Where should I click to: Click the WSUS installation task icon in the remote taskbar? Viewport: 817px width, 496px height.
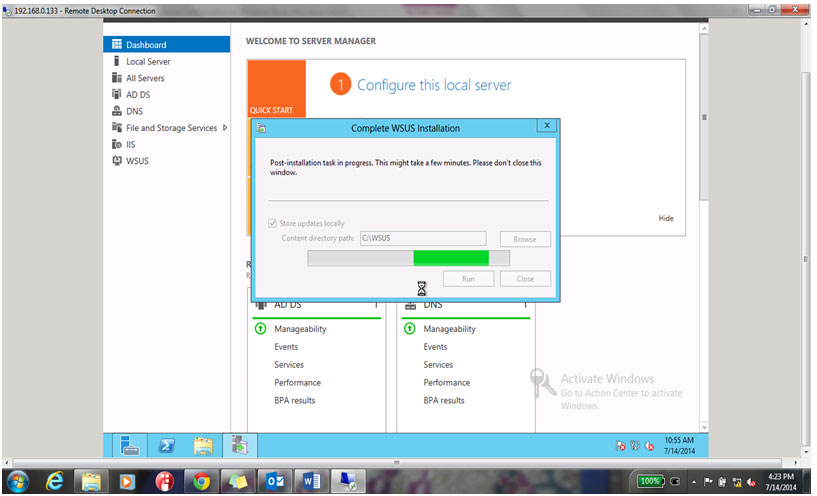pos(240,445)
